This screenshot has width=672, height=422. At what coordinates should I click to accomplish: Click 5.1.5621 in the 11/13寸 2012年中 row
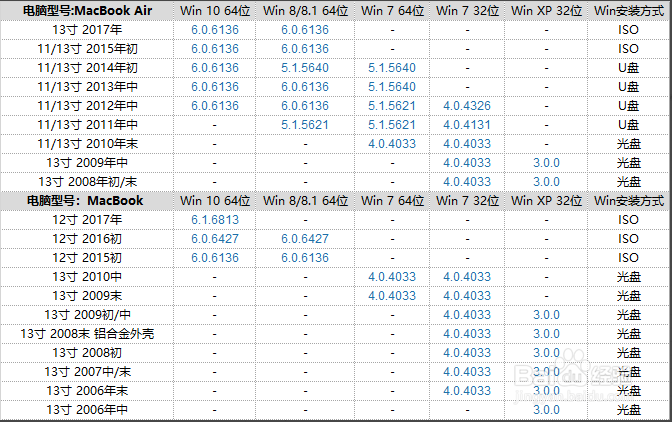click(392, 106)
